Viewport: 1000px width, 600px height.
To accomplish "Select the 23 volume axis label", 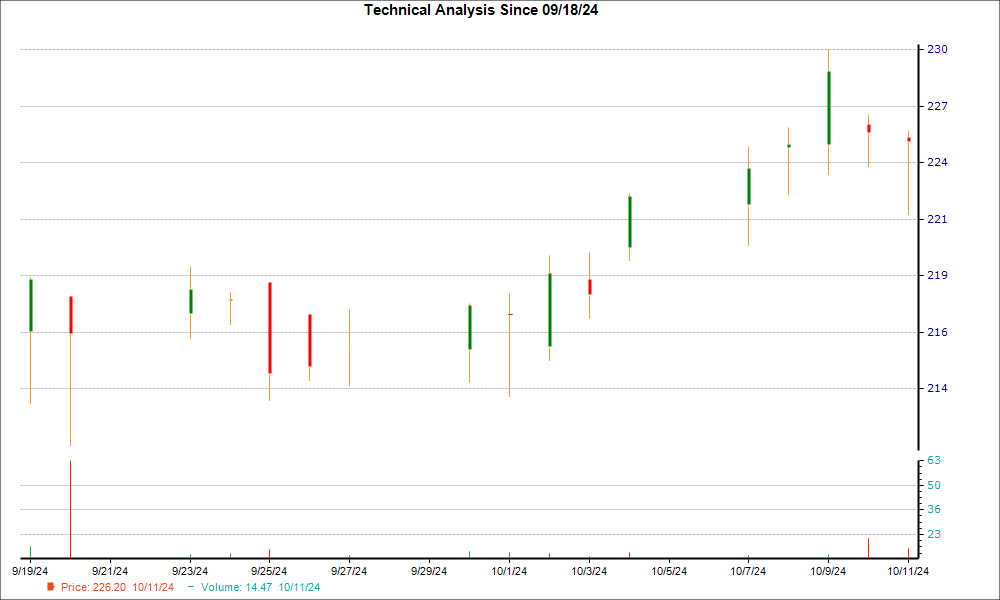I will [934, 534].
